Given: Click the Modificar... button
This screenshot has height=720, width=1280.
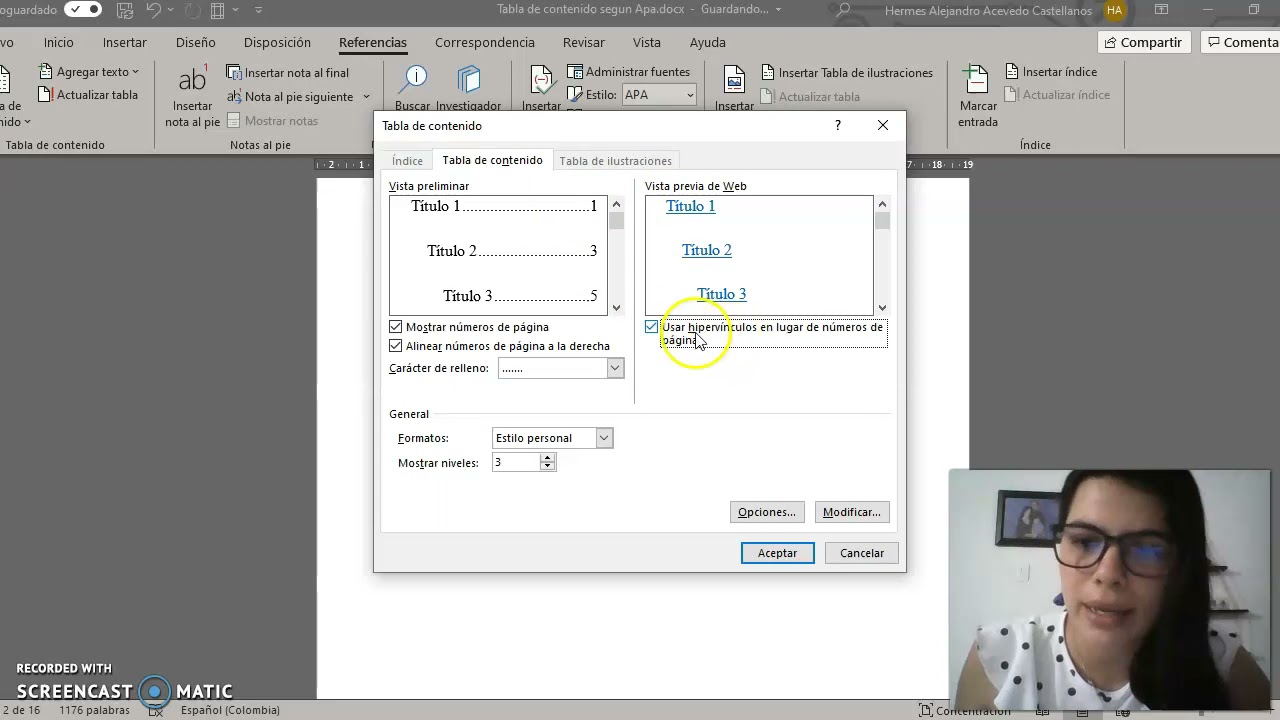Looking at the screenshot, I should click(852, 512).
